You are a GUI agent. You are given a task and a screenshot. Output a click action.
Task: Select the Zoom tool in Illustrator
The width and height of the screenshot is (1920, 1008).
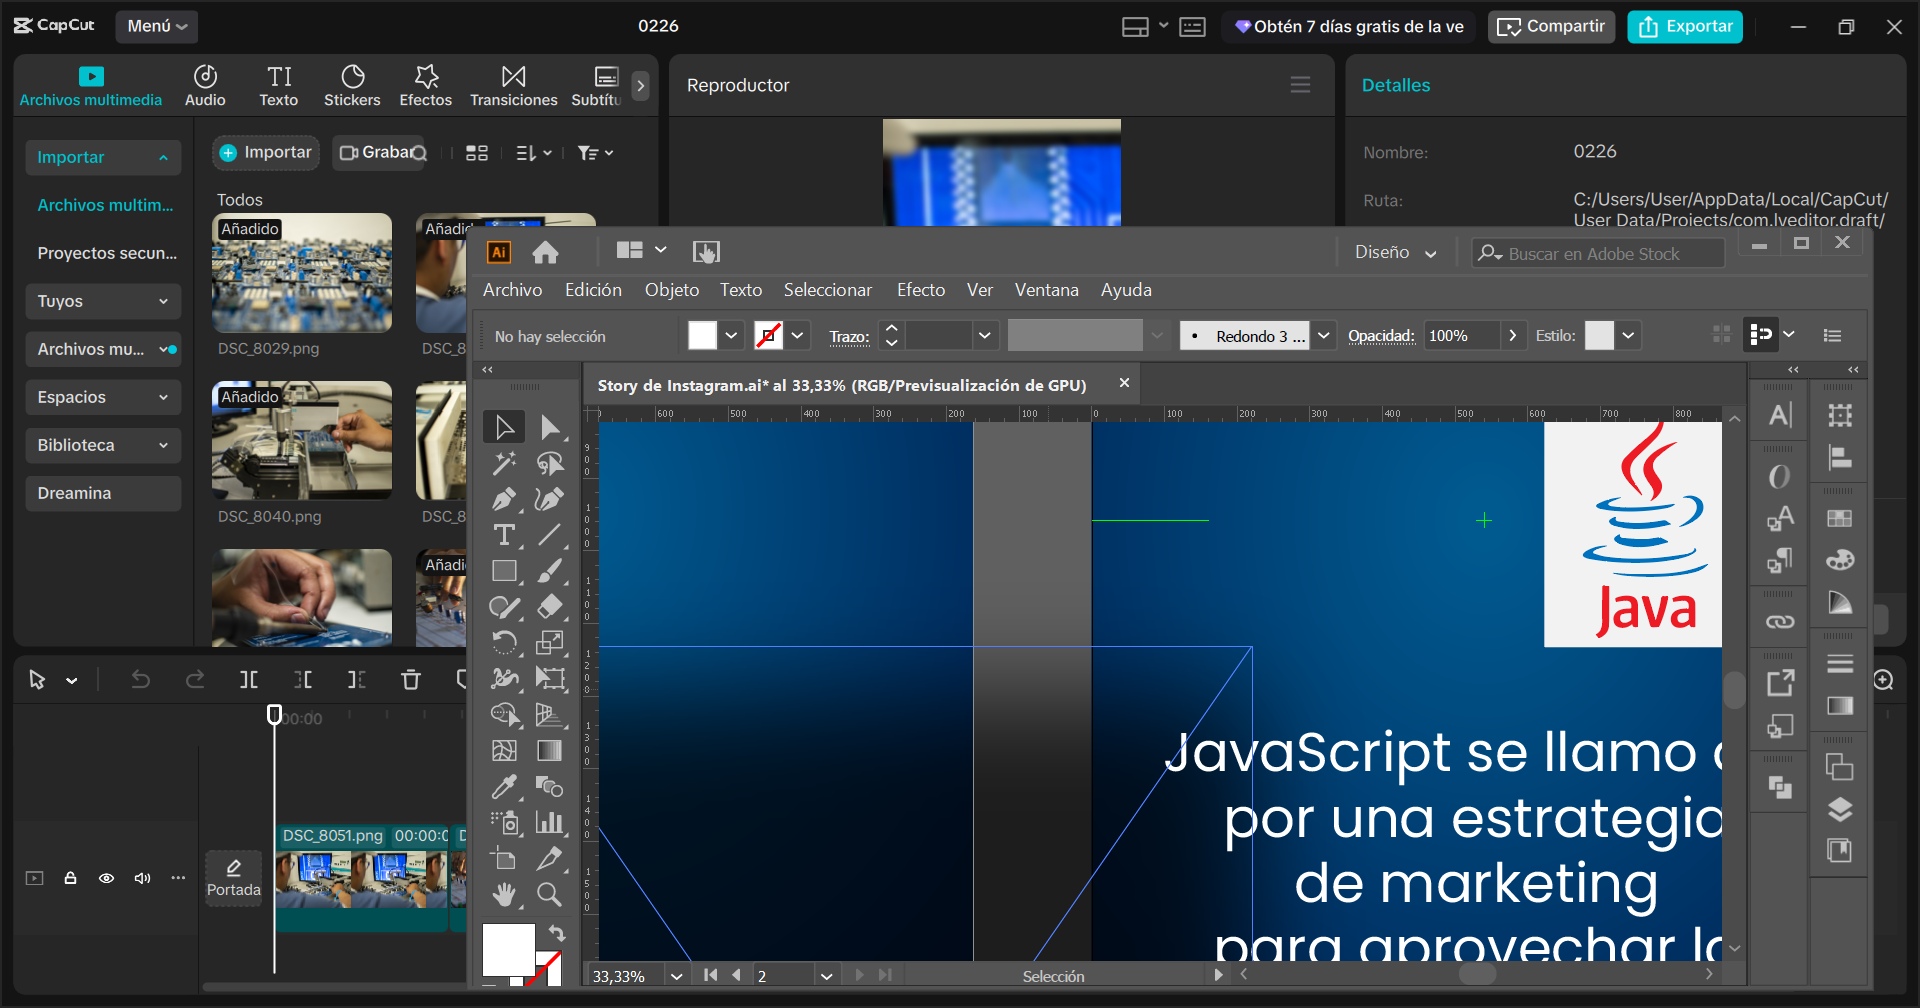(x=549, y=894)
